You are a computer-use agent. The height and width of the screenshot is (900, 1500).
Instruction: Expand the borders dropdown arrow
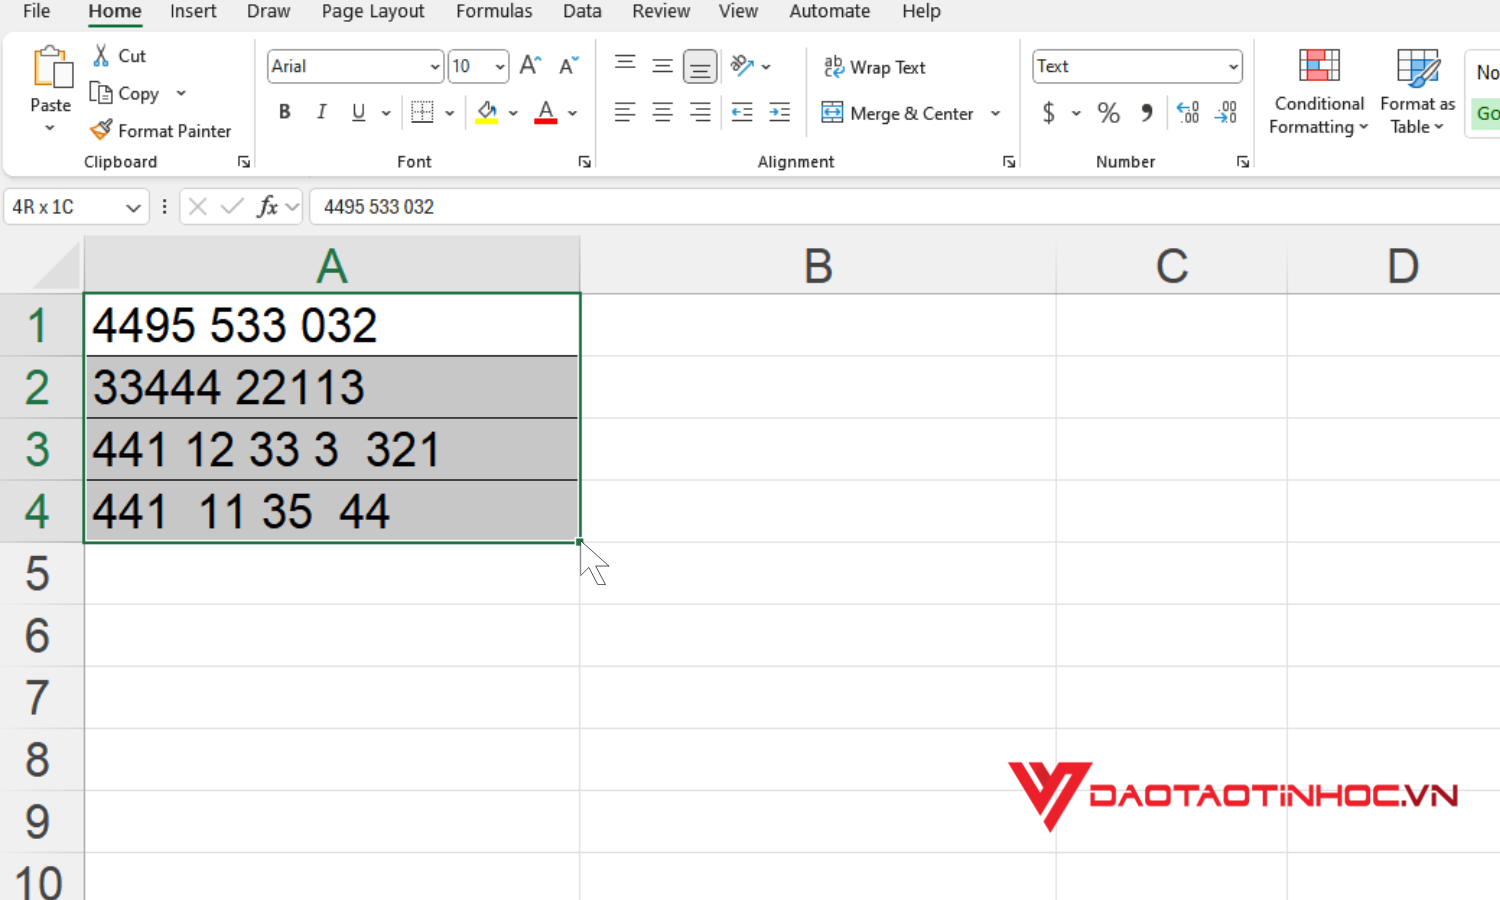[450, 113]
